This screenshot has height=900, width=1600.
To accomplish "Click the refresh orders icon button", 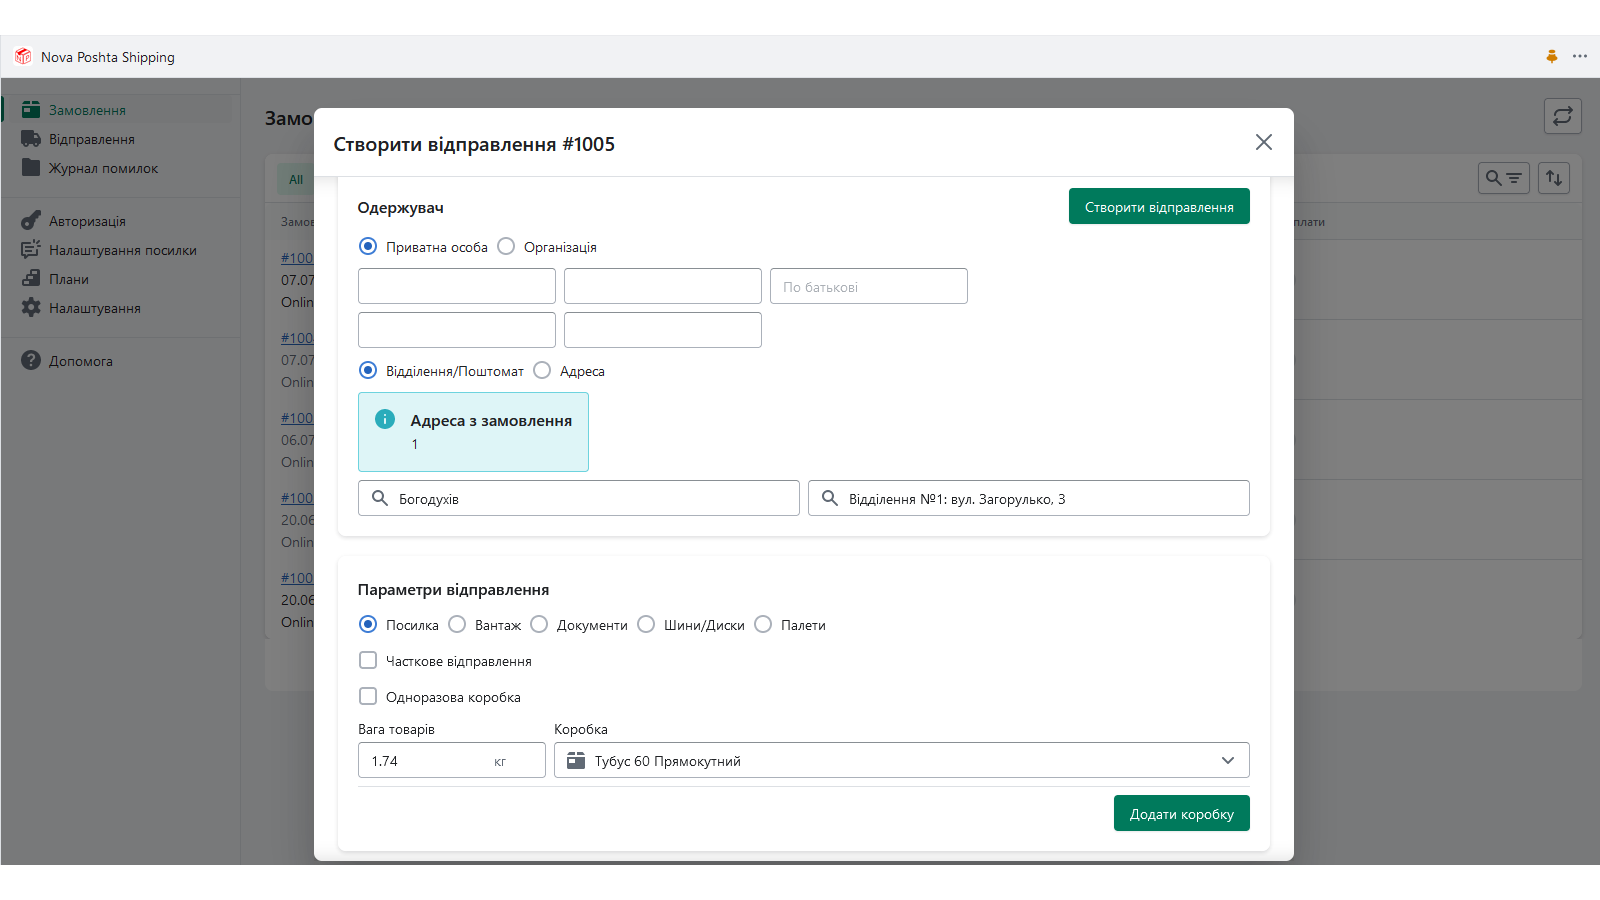I will 1562,116.
